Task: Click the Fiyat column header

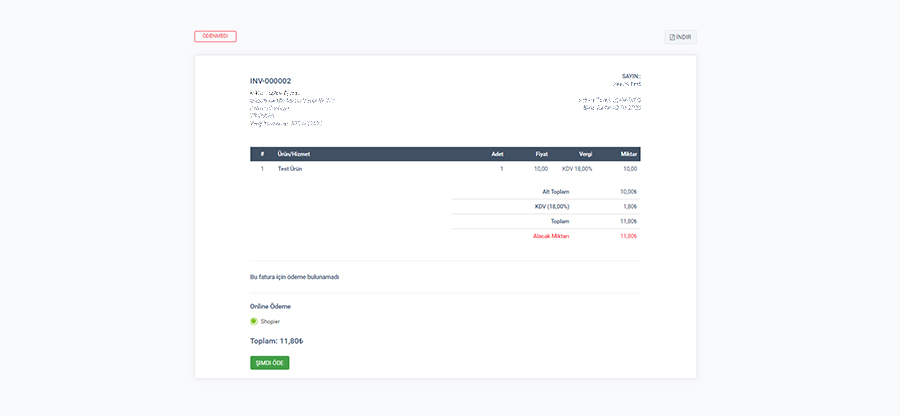Action: (542, 154)
